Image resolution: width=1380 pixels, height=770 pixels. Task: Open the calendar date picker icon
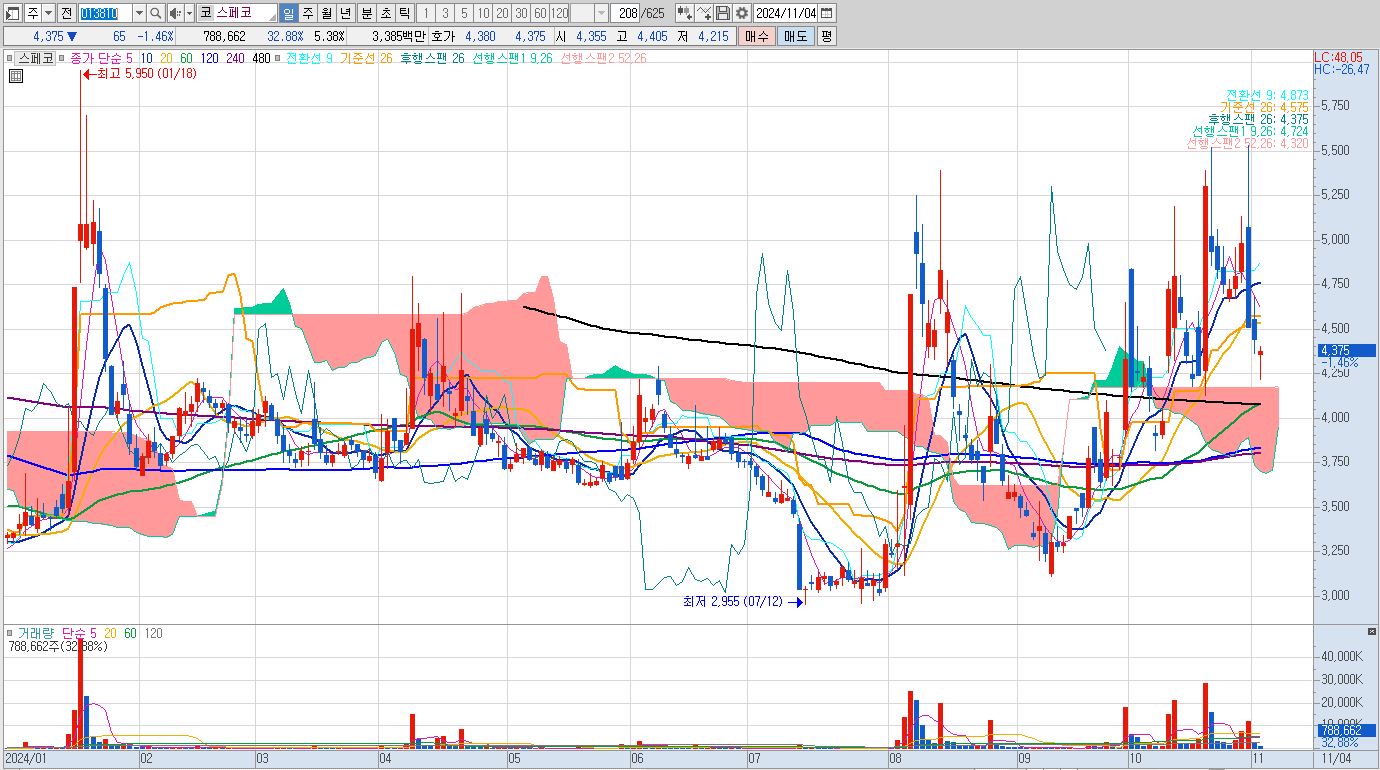pyautogui.click(x=826, y=13)
